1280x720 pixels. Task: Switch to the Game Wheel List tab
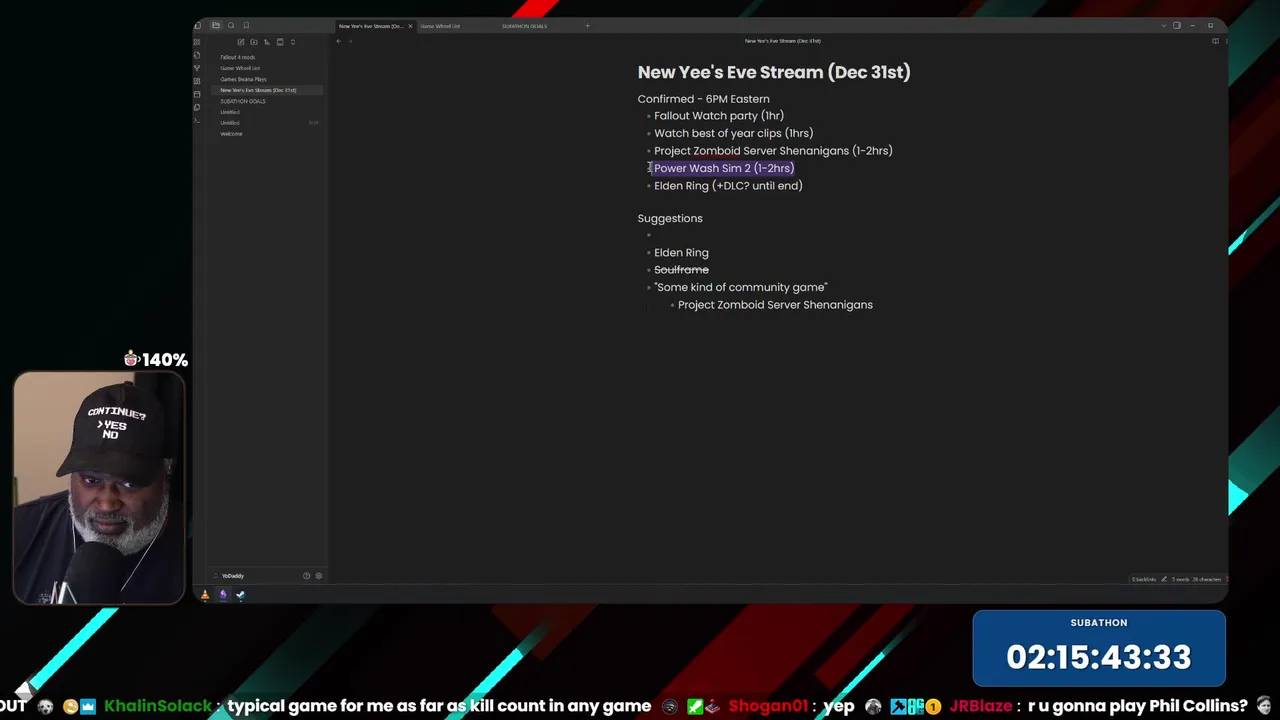(440, 26)
